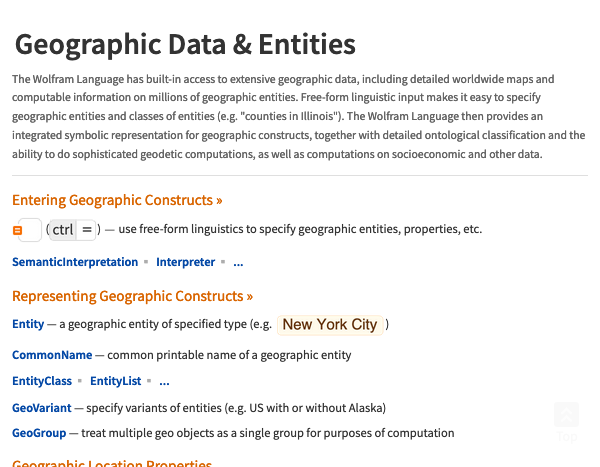This screenshot has height=467, width=600.
Task: Open Entity function documentation
Action: 28,324
